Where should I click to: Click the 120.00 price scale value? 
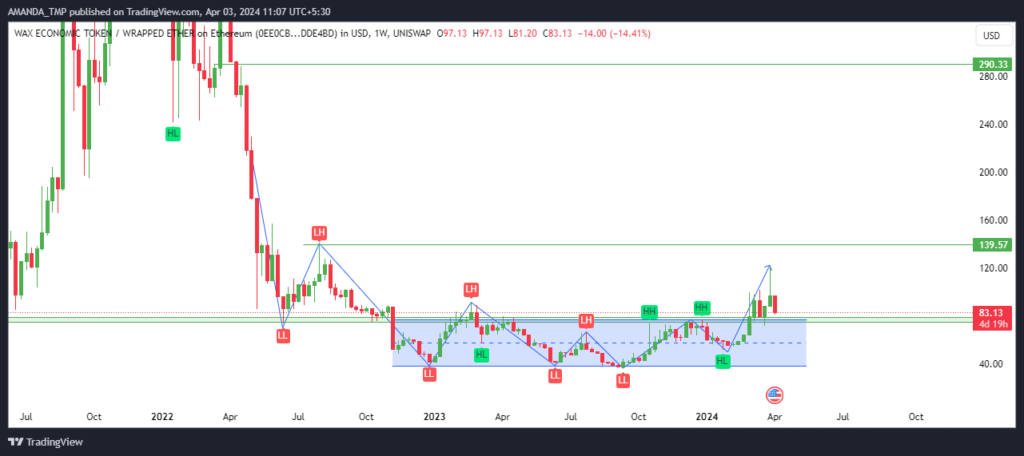(x=991, y=268)
